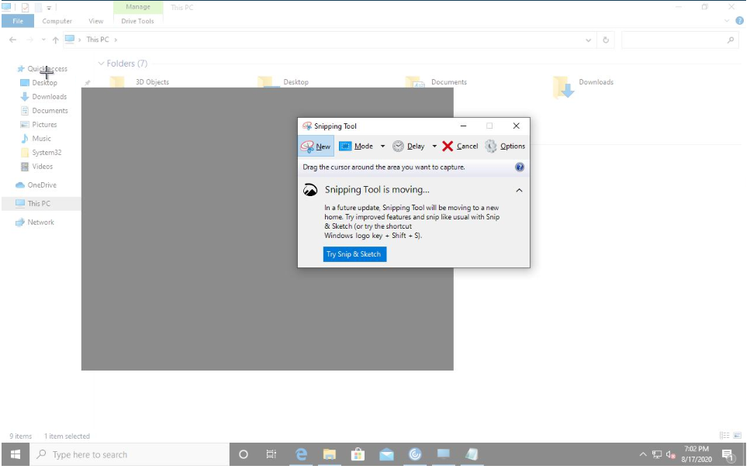The height and width of the screenshot is (469, 750).
Task: Open the Windows Start menu
Action: pos(15,454)
